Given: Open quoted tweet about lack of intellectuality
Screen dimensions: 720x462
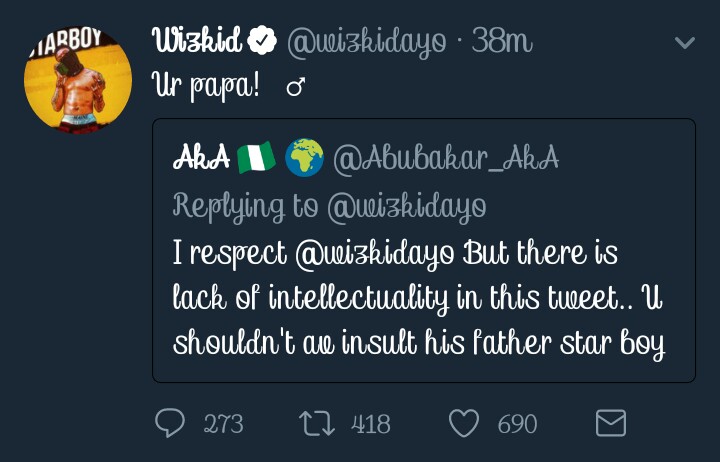Looking at the screenshot, I should click(423, 300).
